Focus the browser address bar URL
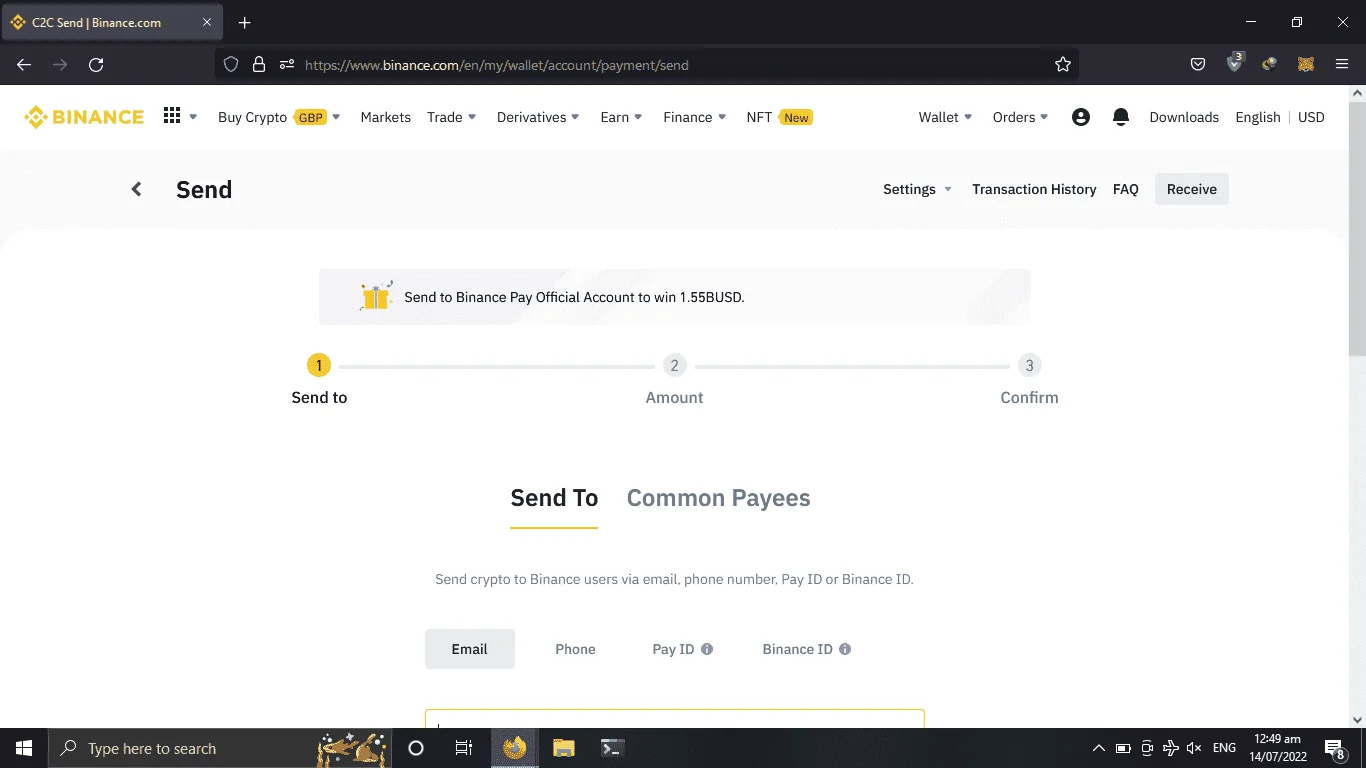1366x768 pixels. pyautogui.click(x=497, y=65)
